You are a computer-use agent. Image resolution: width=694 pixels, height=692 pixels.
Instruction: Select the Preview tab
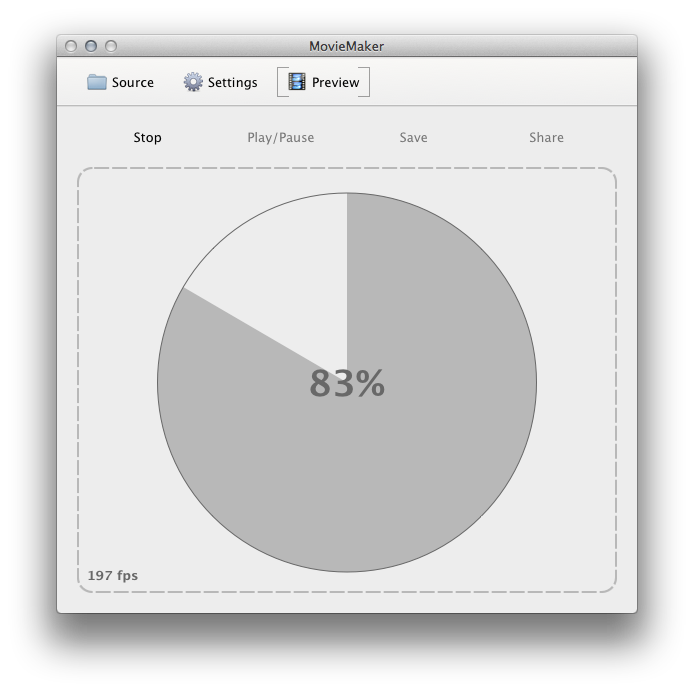point(324,82)
